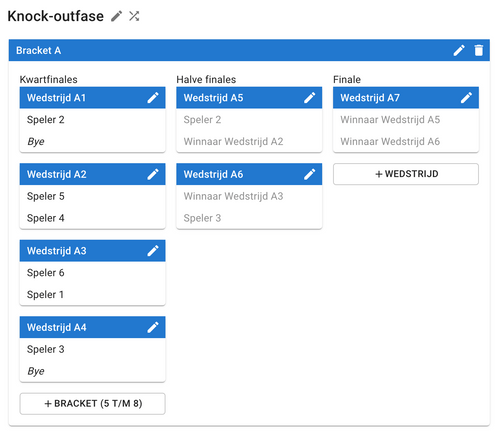Edit Wedstrijd A2 via pencil icon
This screenshot has width=500, height=435.
pos(153,174)
